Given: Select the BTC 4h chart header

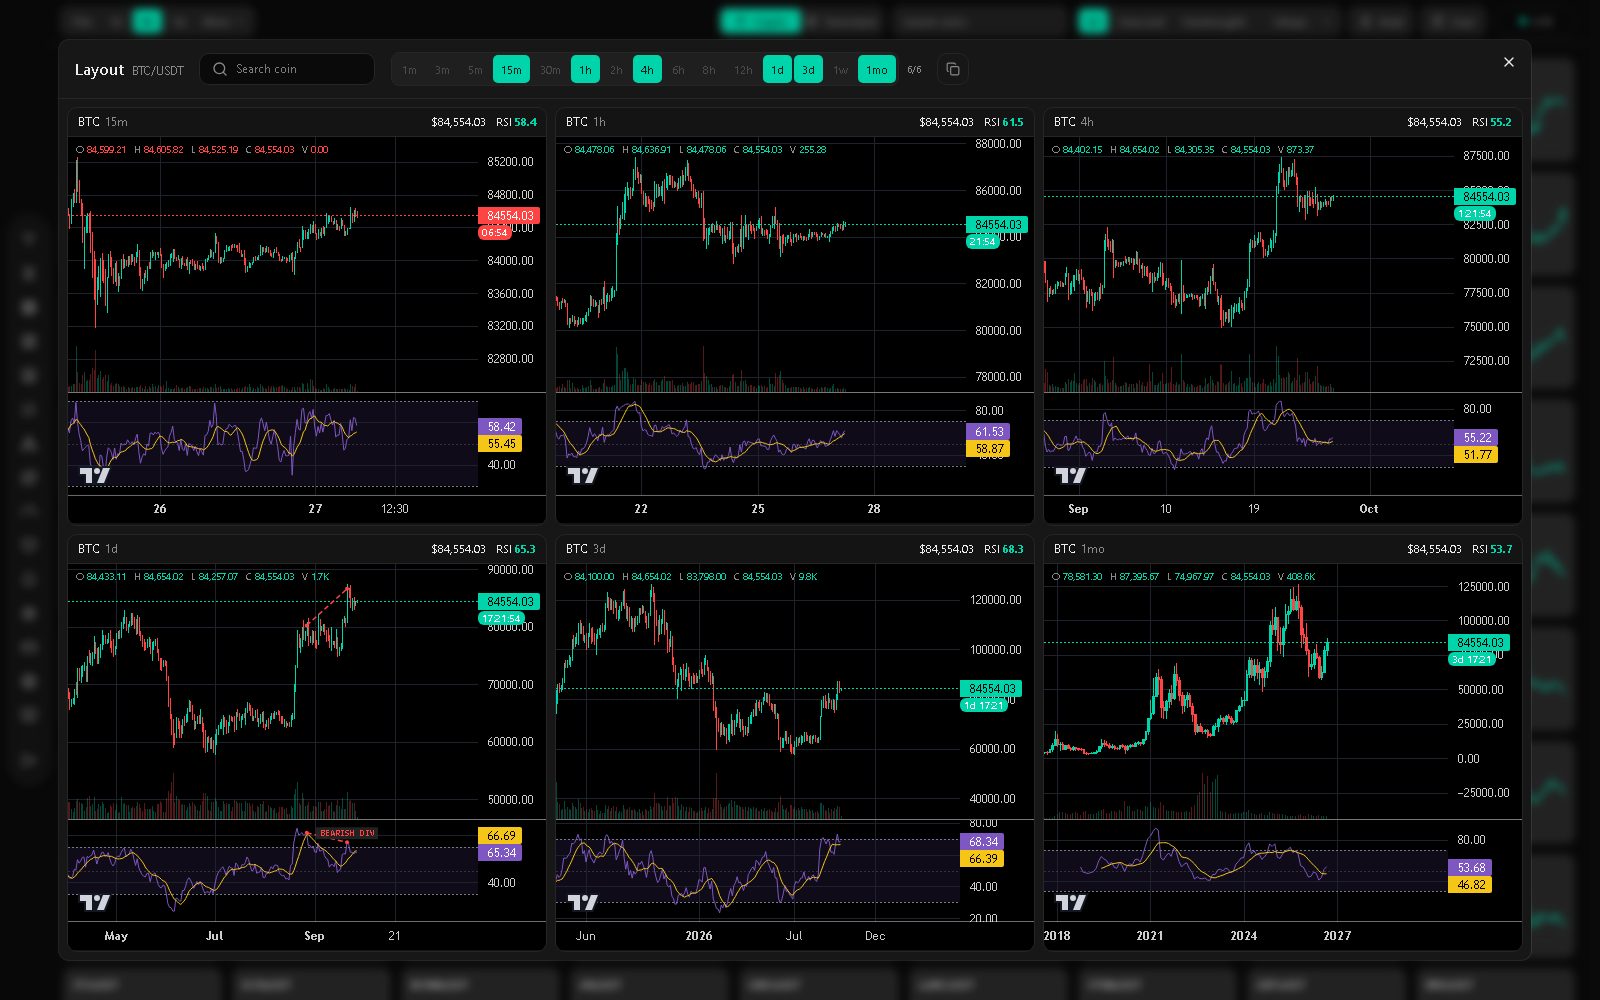Looking at the screenshot, I should 1283,122.
